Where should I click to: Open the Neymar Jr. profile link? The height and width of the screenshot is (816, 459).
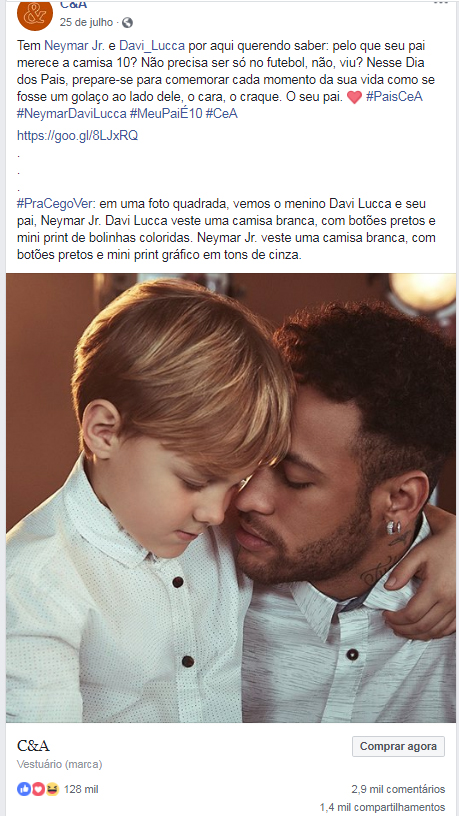[74, 46]
